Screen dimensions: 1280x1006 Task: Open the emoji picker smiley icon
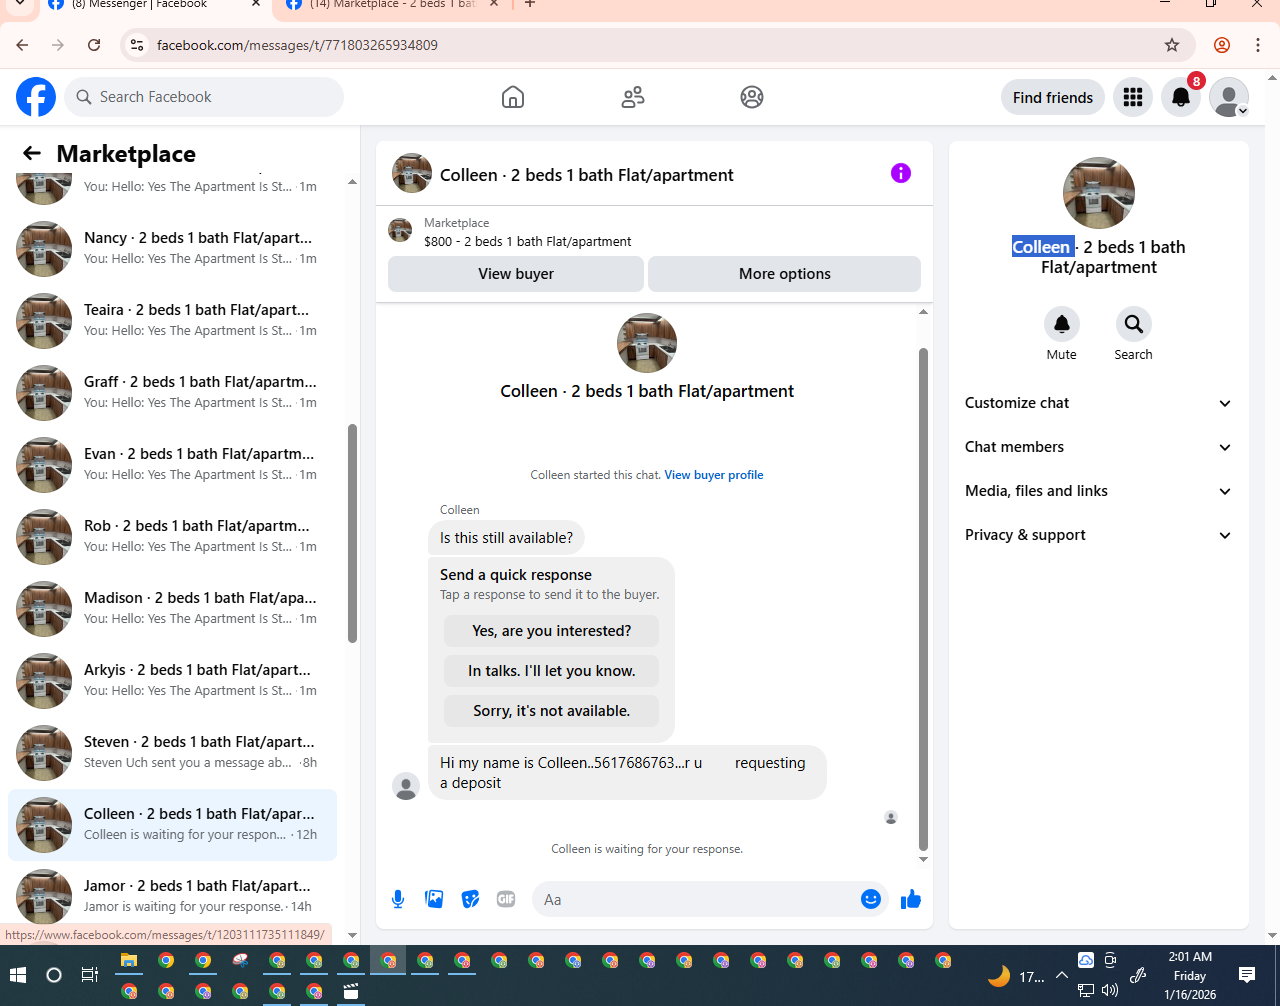pos(871,899)
